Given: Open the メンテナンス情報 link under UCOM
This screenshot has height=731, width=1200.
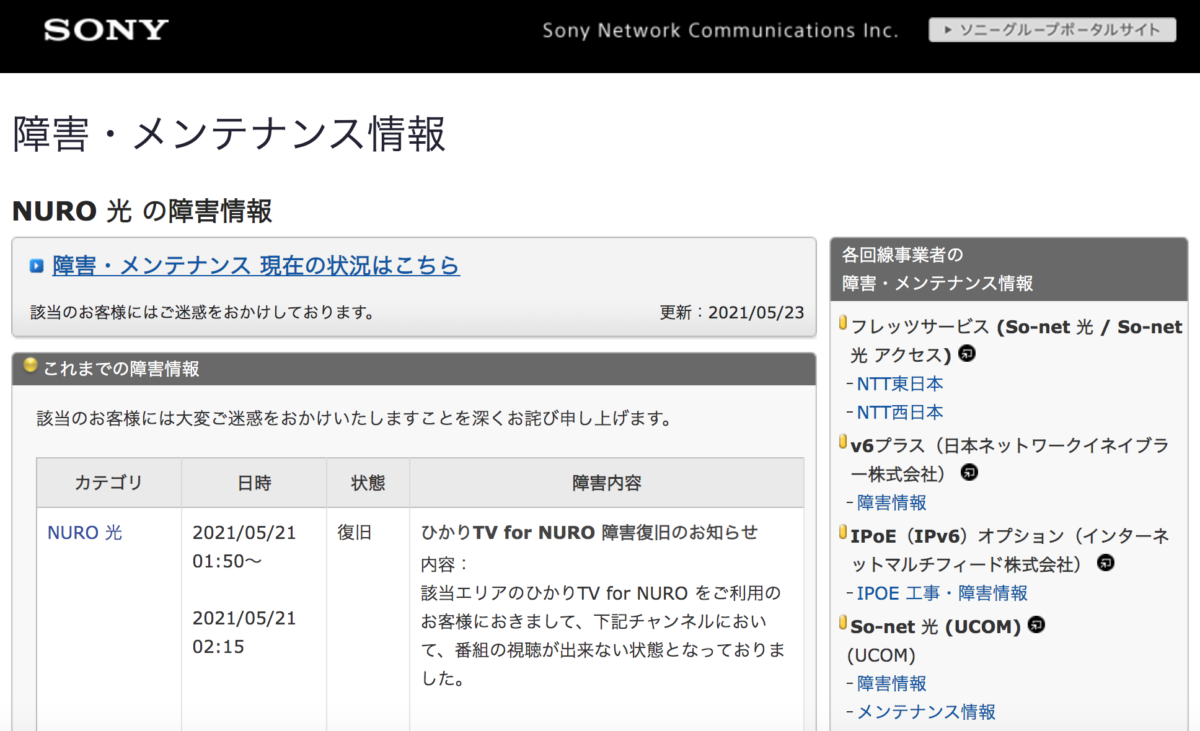Looking at the screenshot, I should pos(926,712).
